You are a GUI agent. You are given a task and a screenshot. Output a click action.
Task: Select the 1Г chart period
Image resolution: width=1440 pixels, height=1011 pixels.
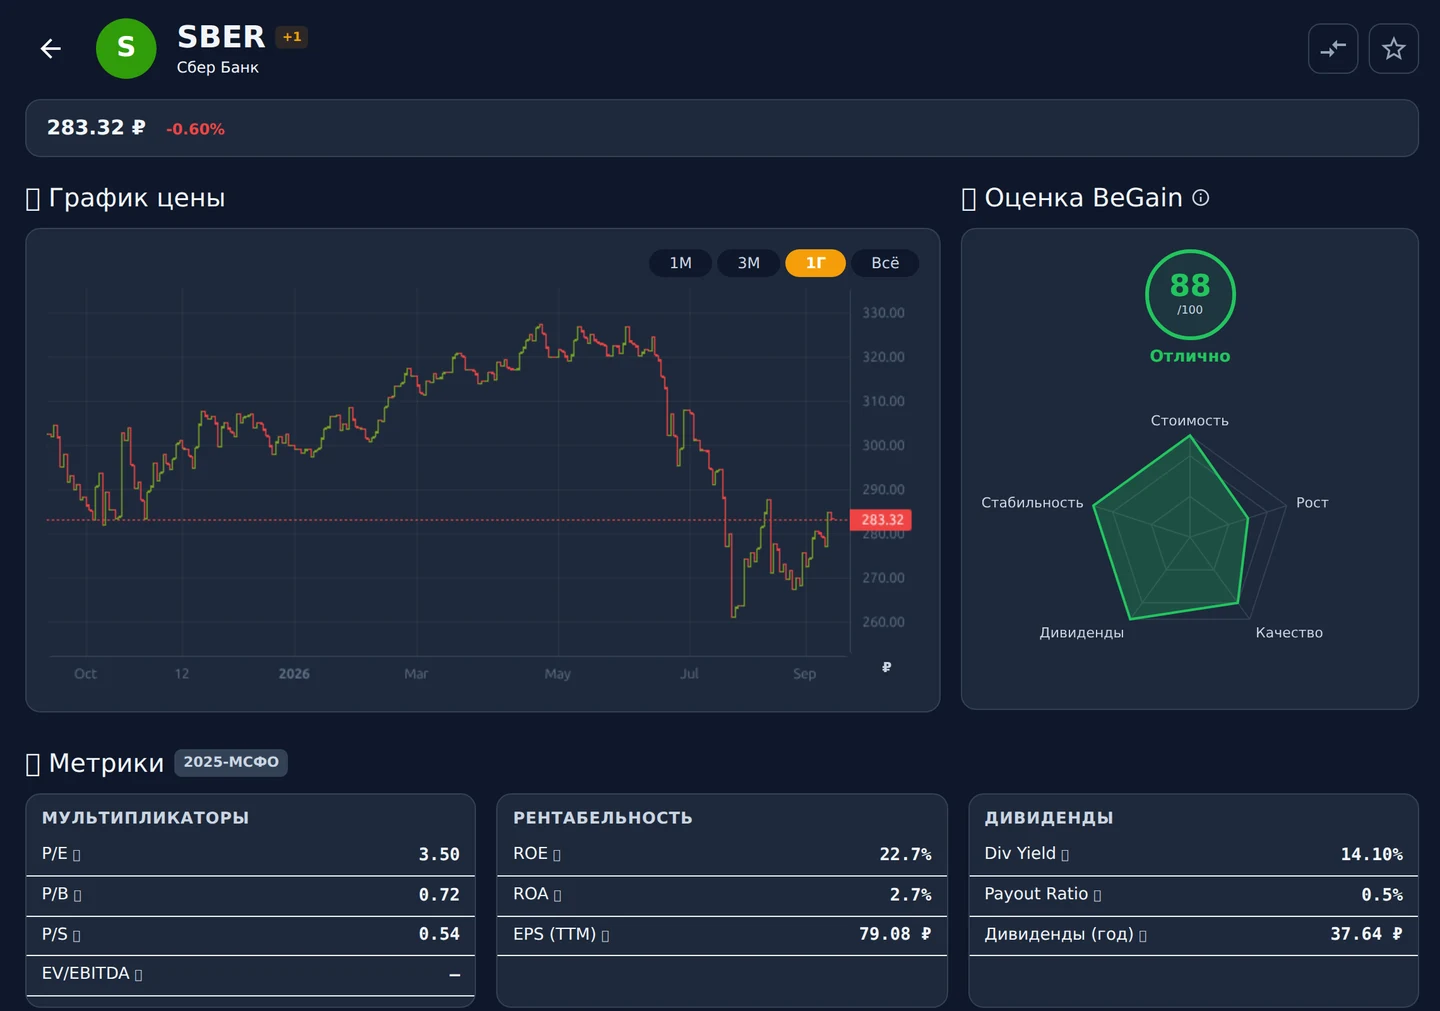[816, 263]
